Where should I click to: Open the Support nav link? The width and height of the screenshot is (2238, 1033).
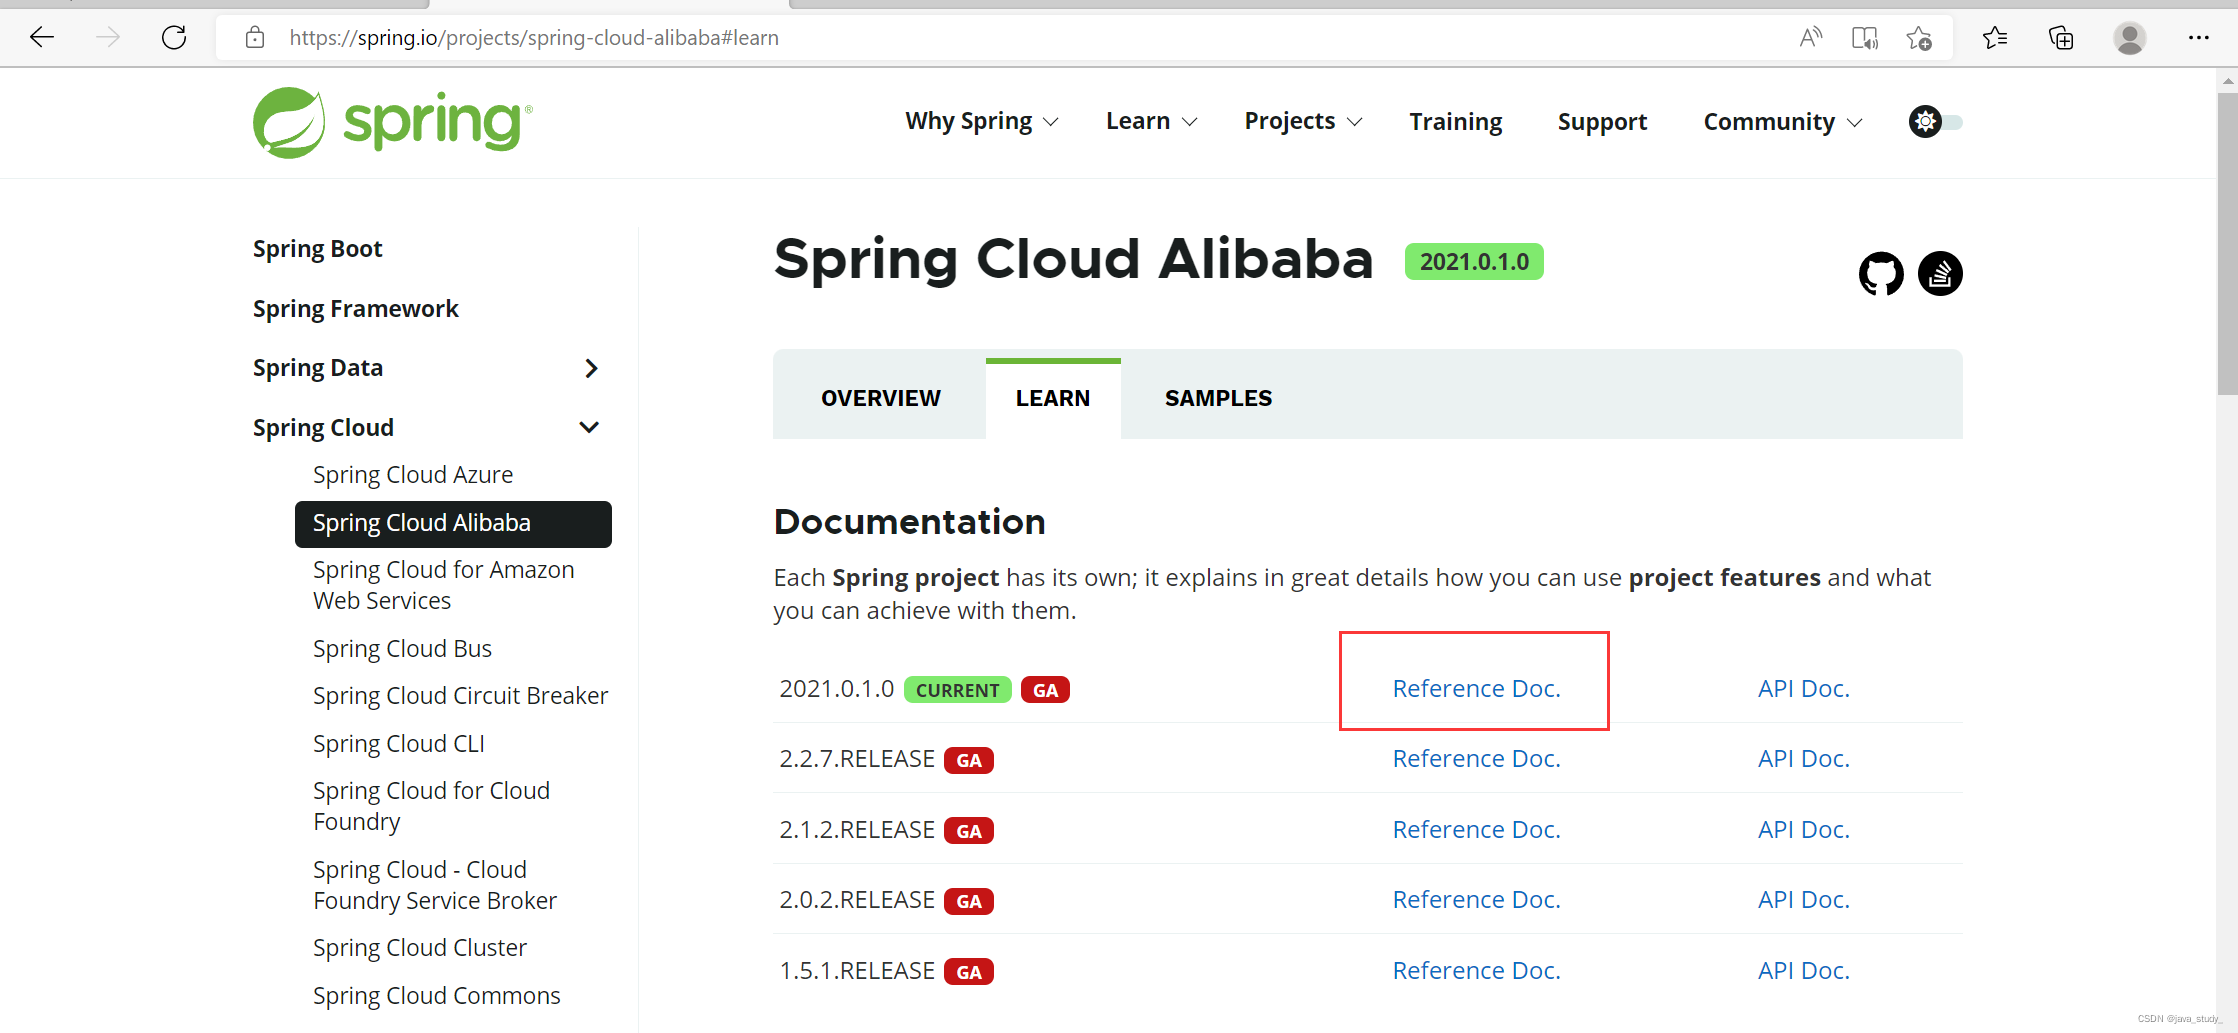coord(1602,122)
